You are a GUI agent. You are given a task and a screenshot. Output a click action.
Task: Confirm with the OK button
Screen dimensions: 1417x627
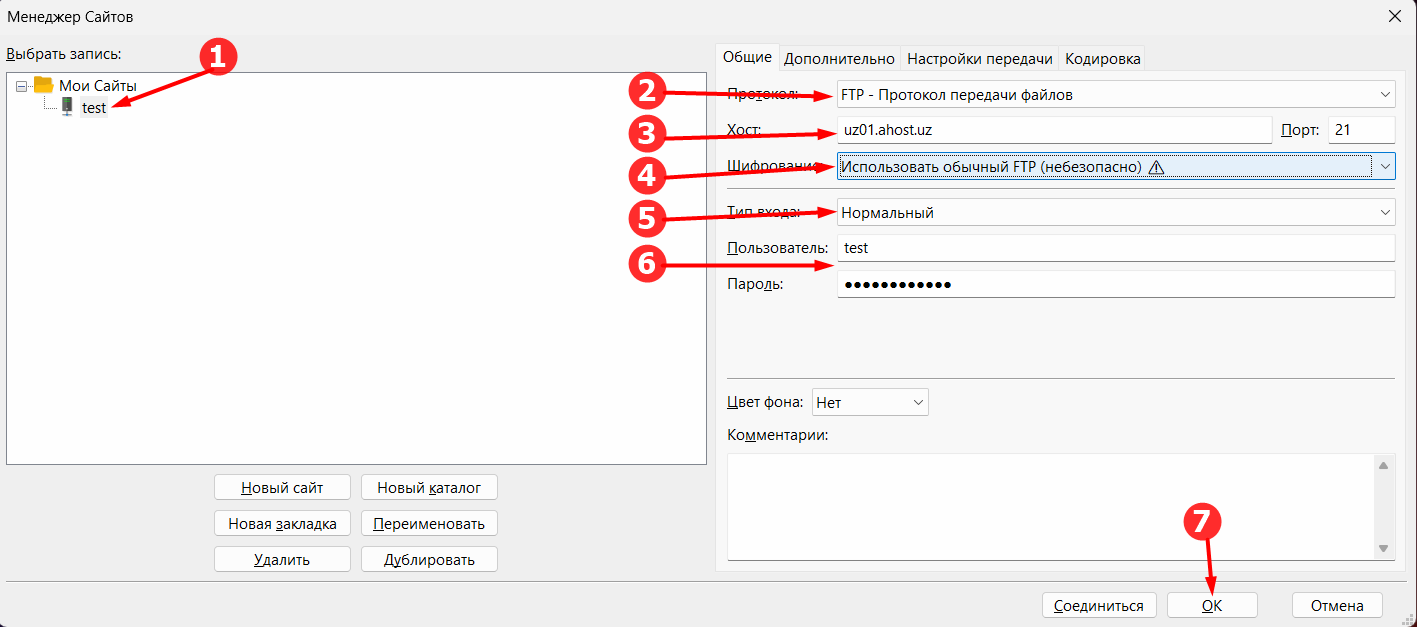[1212, 605]
